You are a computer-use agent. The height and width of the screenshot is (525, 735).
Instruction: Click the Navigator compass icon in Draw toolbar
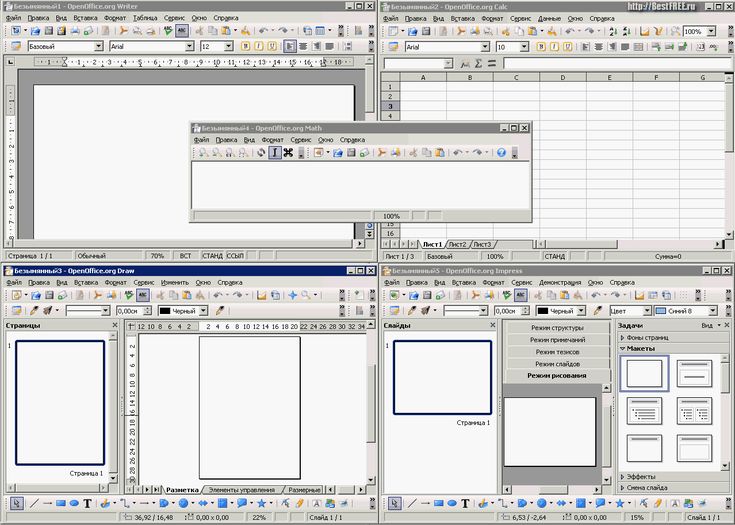pos(292,295)
